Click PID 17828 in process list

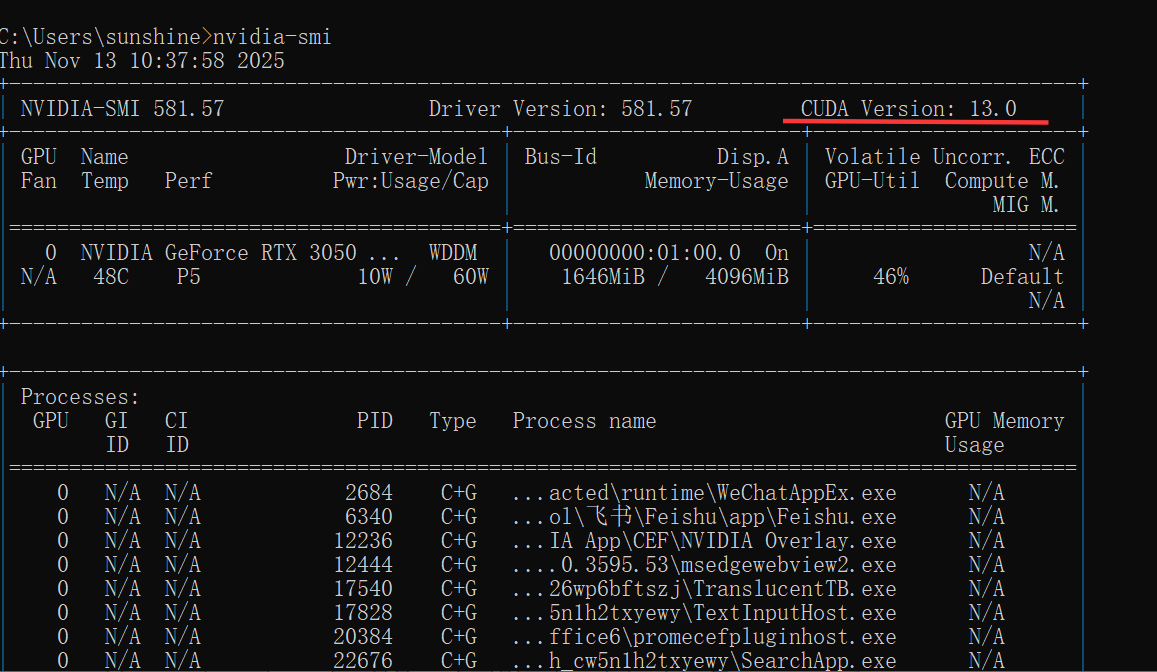363,613
